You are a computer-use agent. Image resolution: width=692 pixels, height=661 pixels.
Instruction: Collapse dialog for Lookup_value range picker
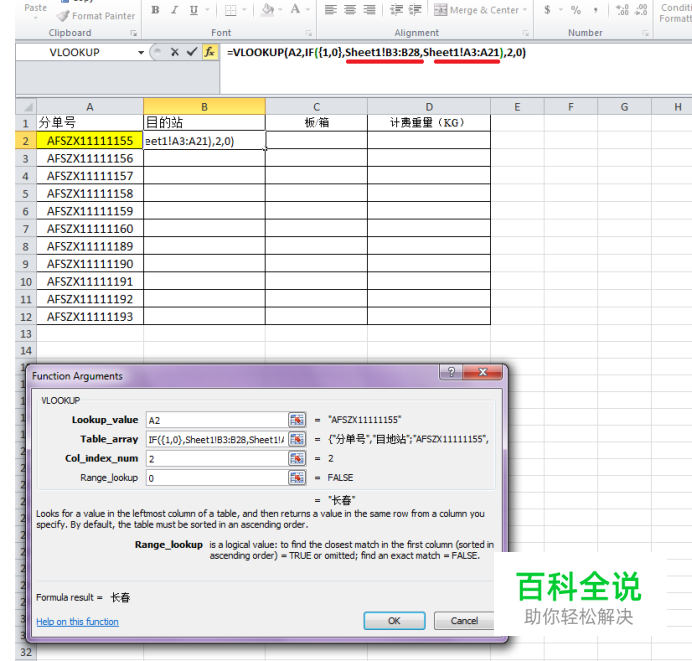coord(297,420)
